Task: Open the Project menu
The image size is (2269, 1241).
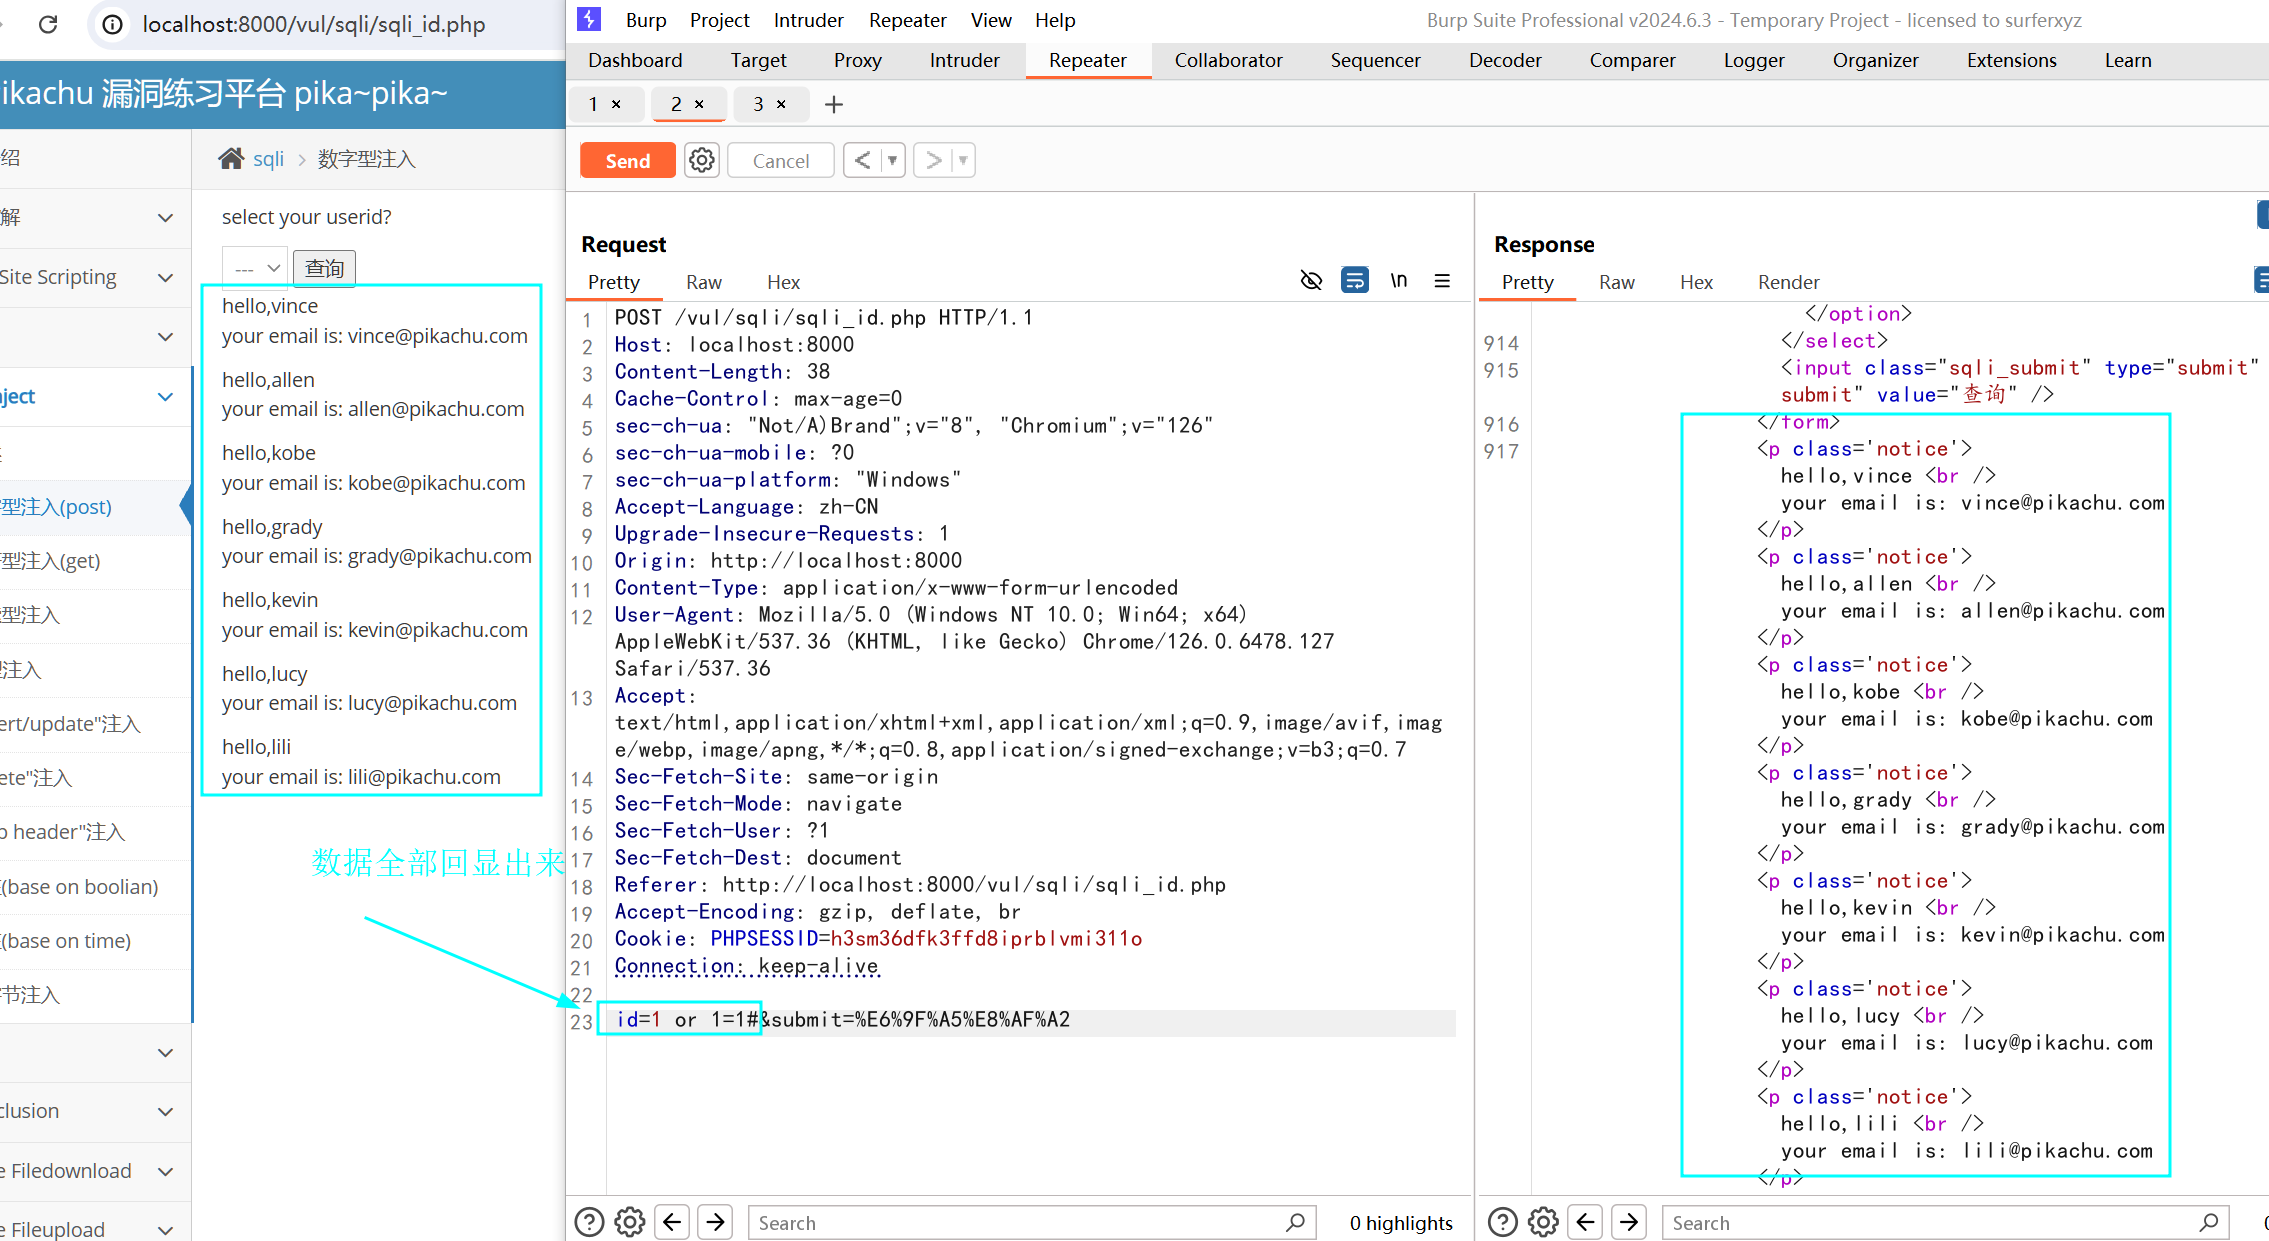Action: [x=720, y=20]
